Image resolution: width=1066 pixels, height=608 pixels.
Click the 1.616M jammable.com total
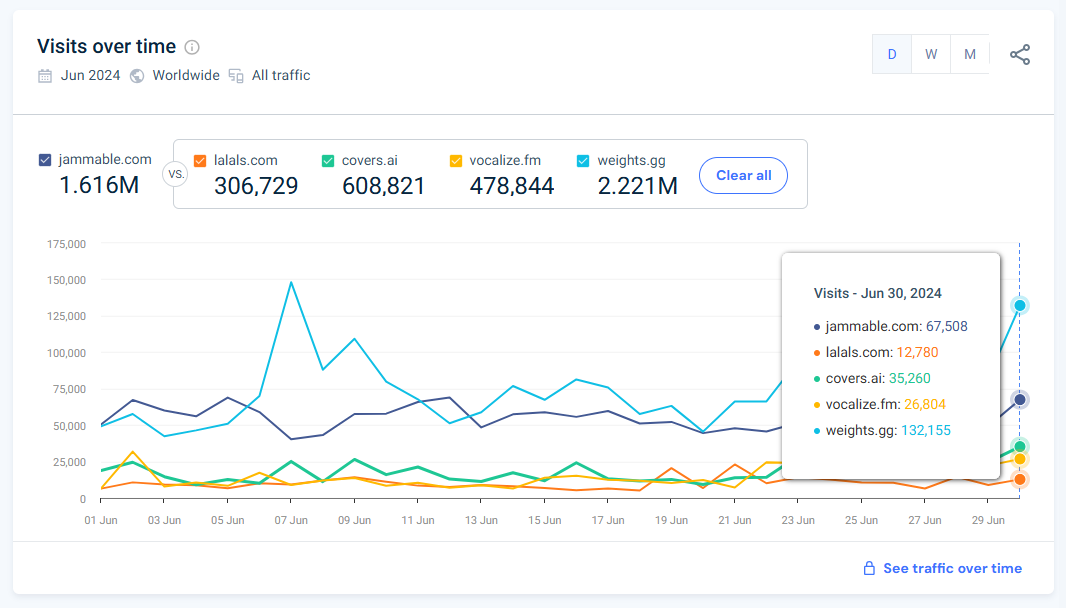[x=99, y=185]
